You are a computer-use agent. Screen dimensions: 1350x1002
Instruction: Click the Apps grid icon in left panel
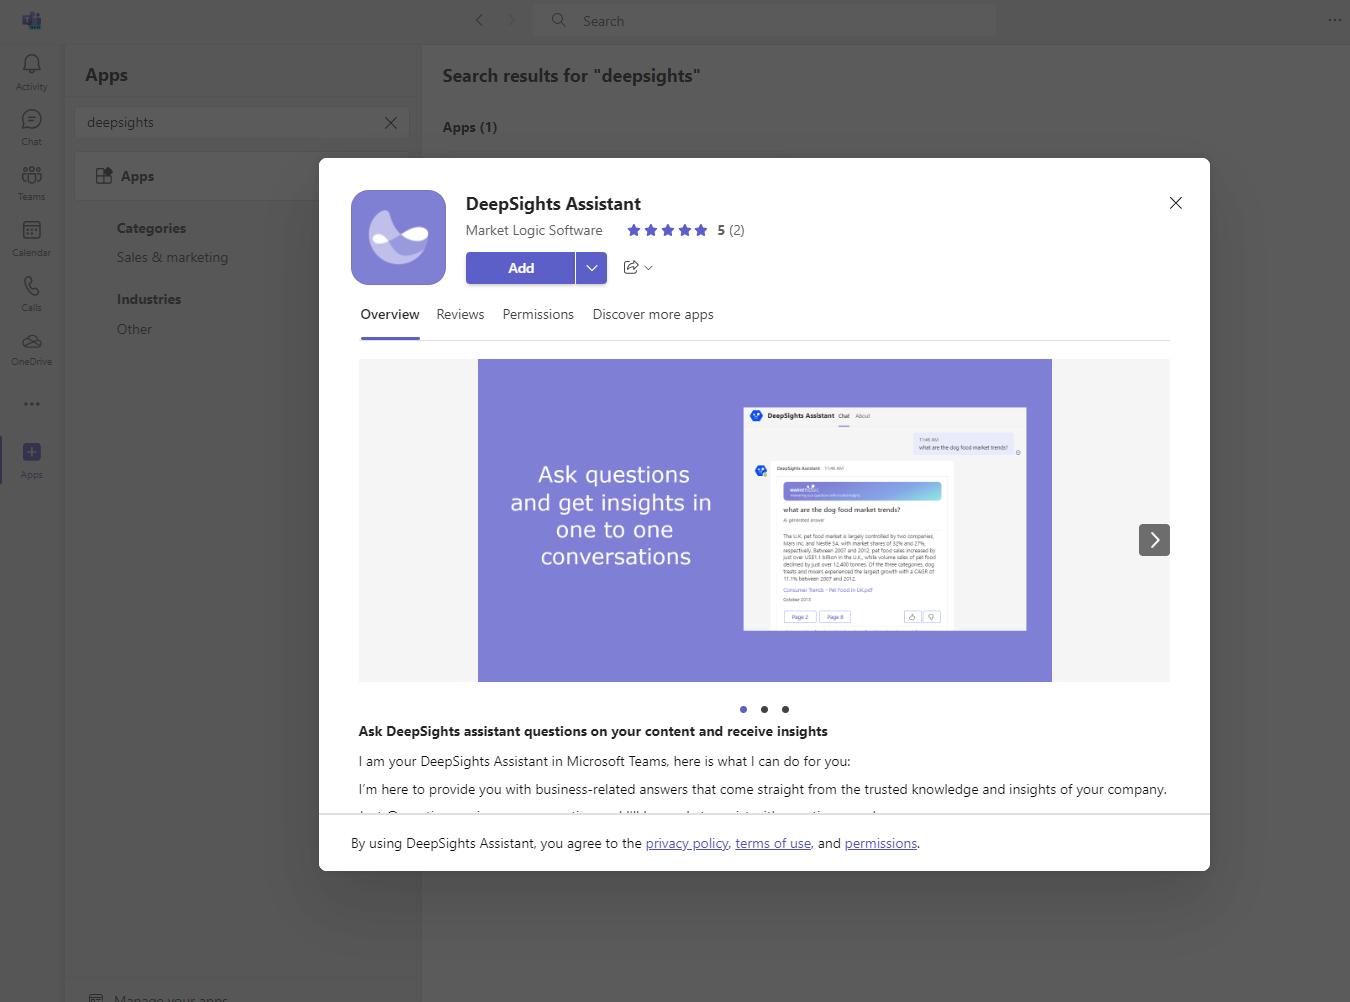104,176
